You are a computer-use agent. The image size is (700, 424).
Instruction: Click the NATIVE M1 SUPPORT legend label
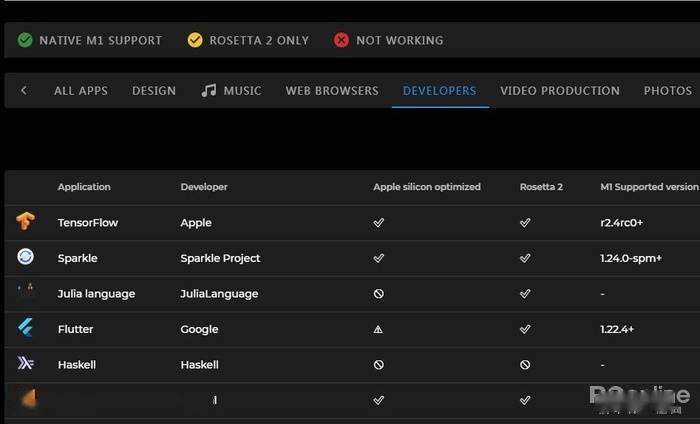tap(100, 40)
